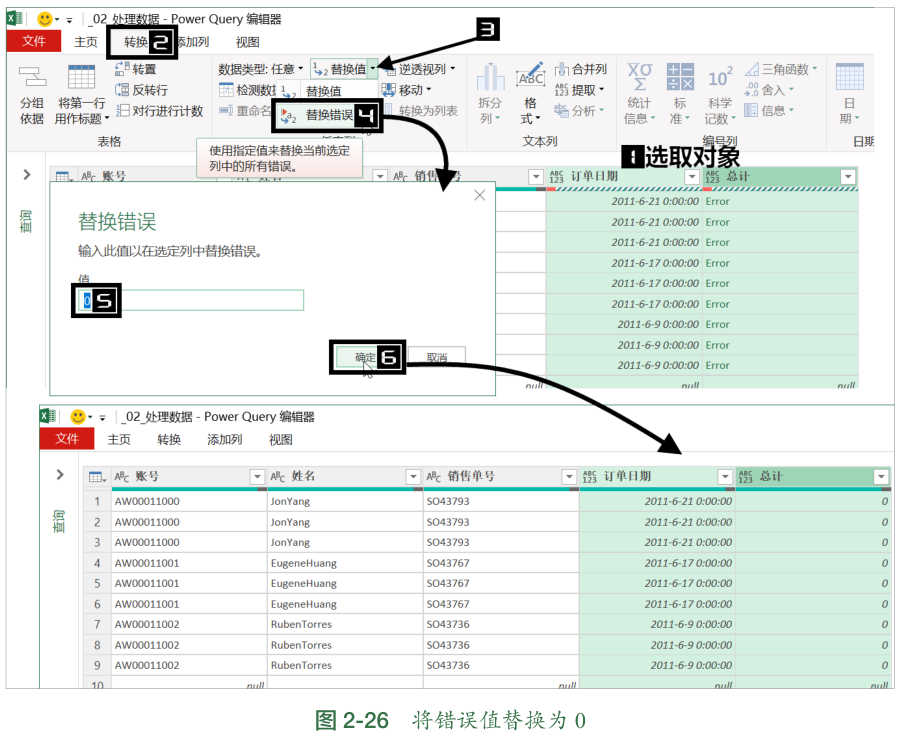
Task: Click the smiley feedback icon in upper title bar
Action: click(x=44, y=19)
